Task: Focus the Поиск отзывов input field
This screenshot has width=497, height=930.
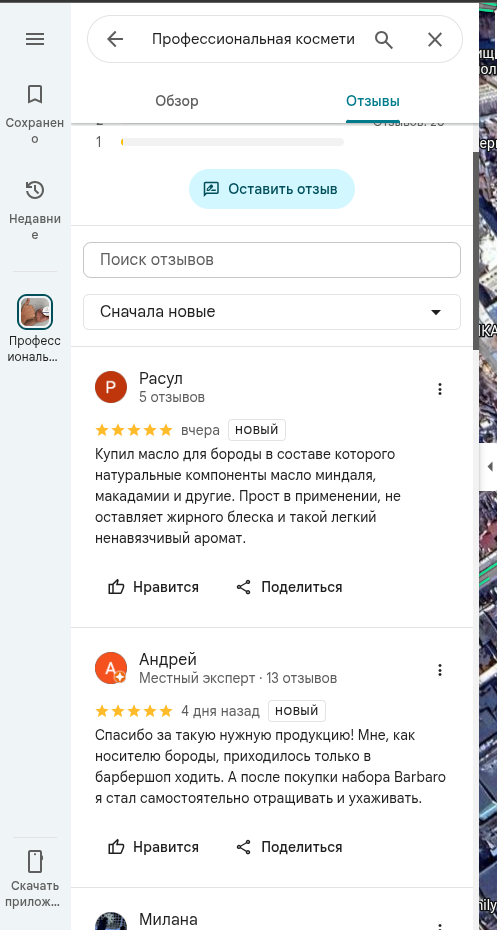Action: coord(272,260)
